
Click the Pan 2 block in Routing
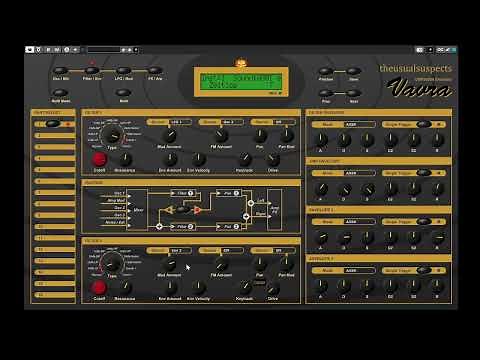(x=229, y=227)
